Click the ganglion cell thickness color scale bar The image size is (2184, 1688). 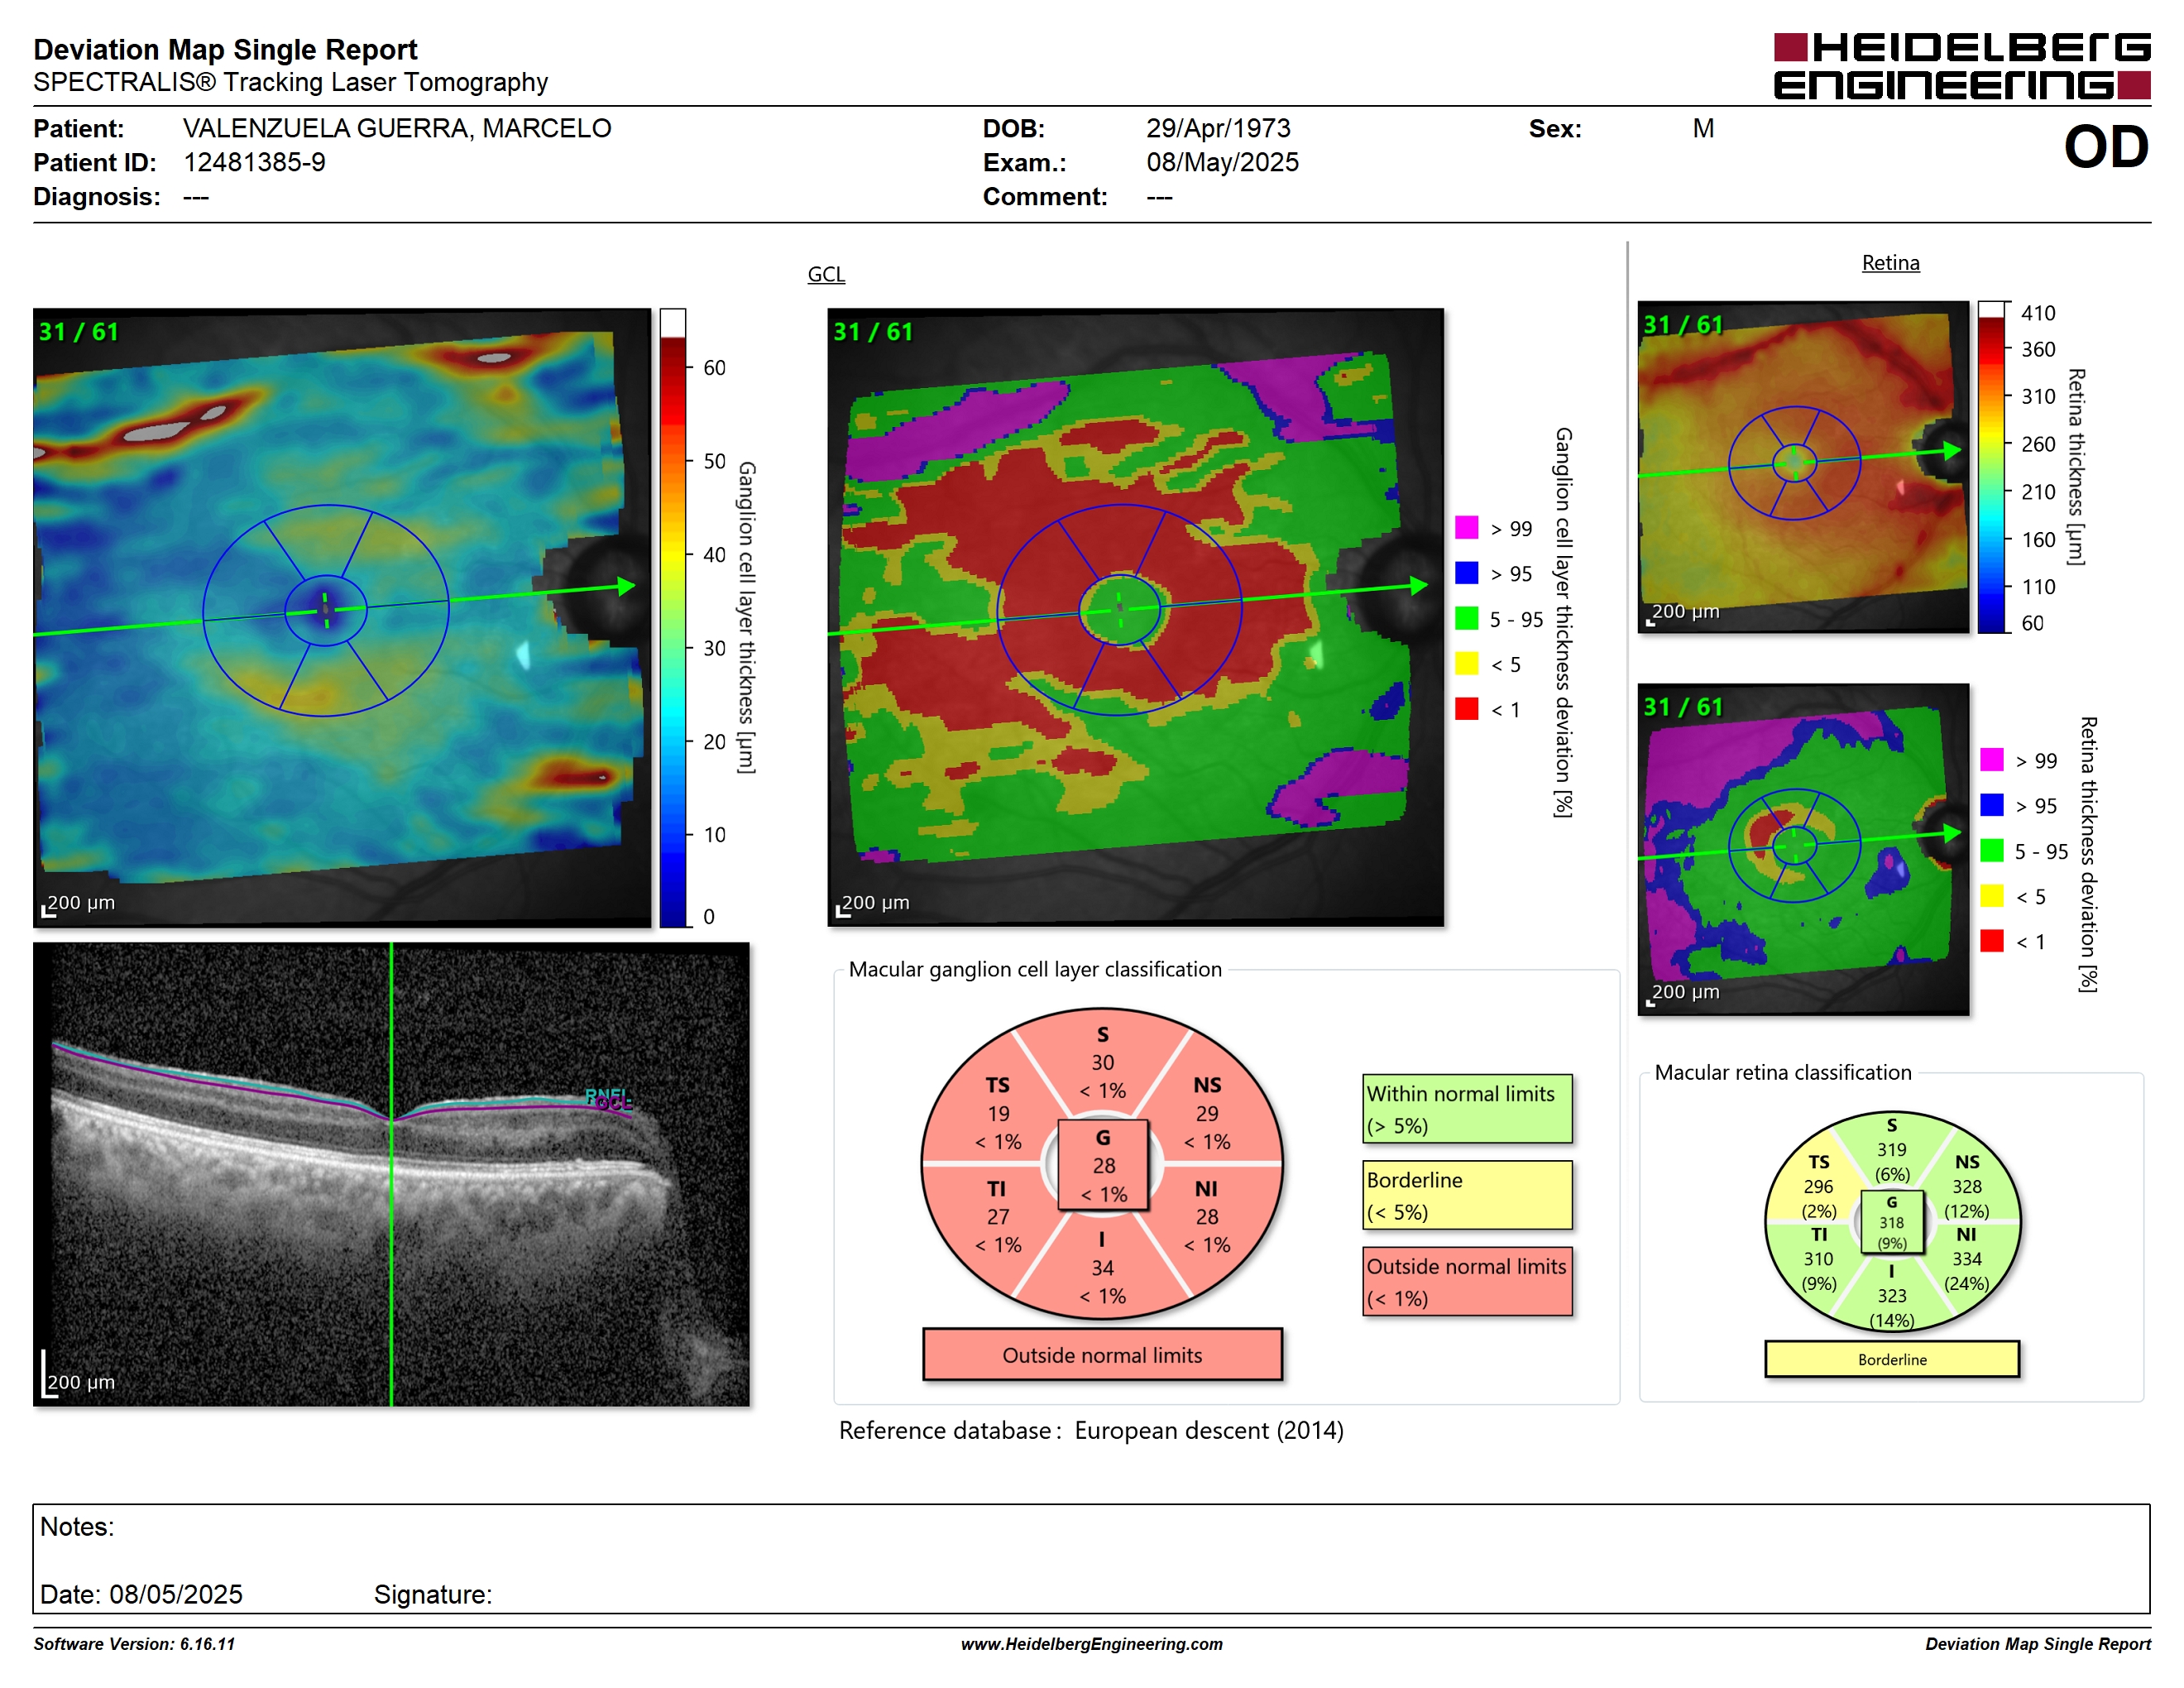point(672,618)
